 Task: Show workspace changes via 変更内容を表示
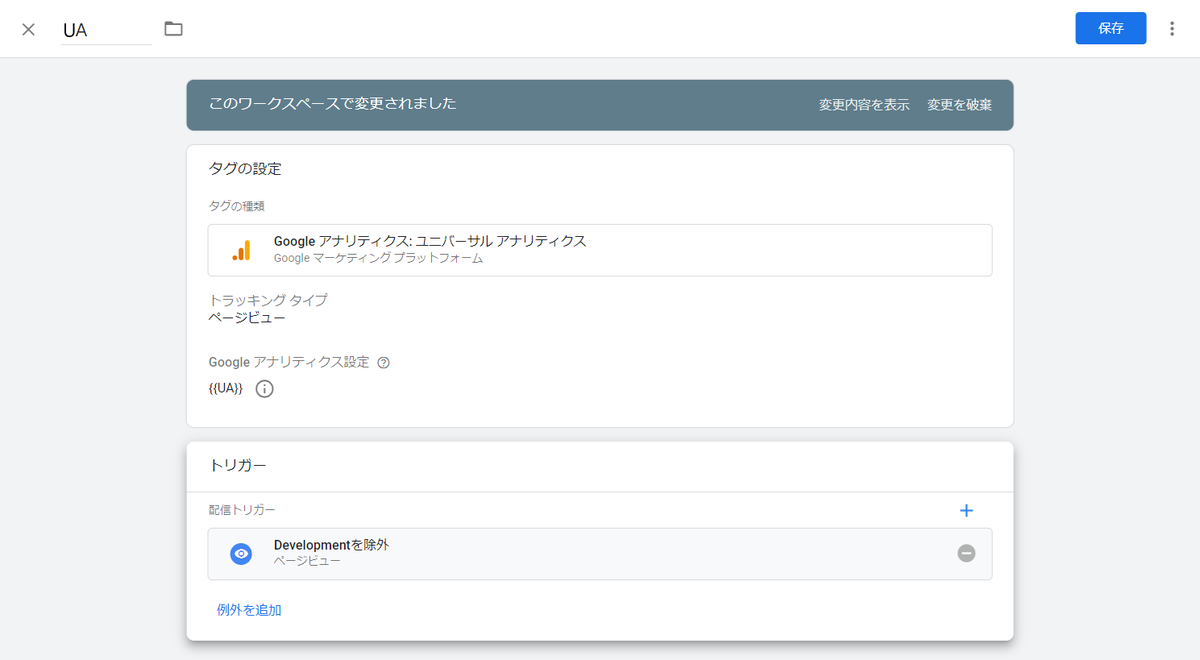pyautogui.click(x=864, y=105)
